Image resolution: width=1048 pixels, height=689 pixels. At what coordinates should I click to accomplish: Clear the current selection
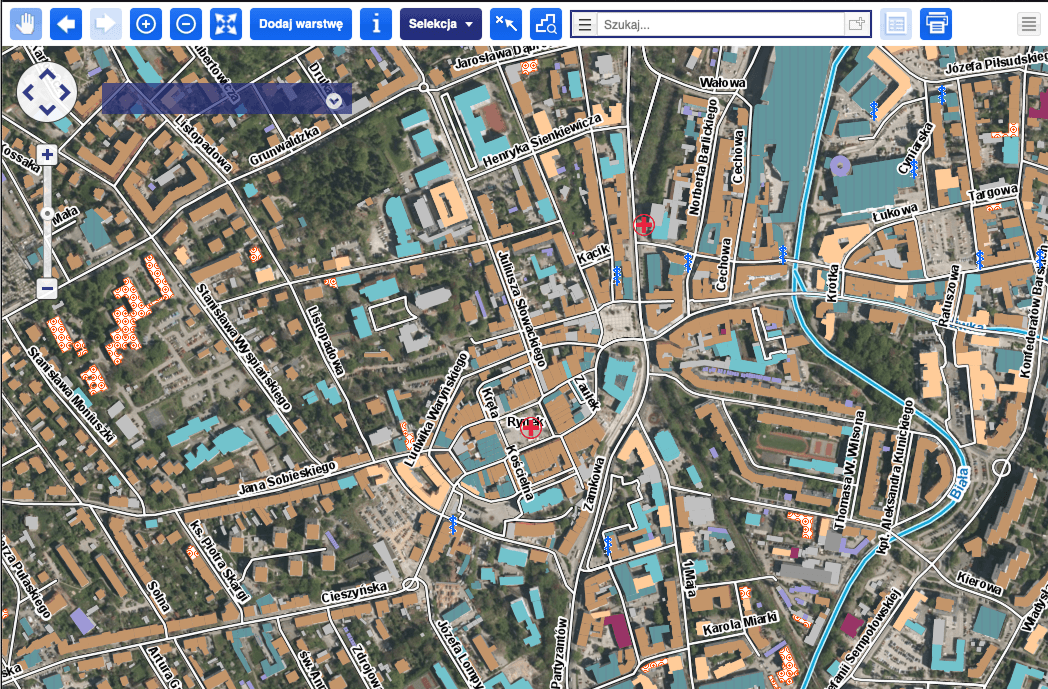coord(506,24)
